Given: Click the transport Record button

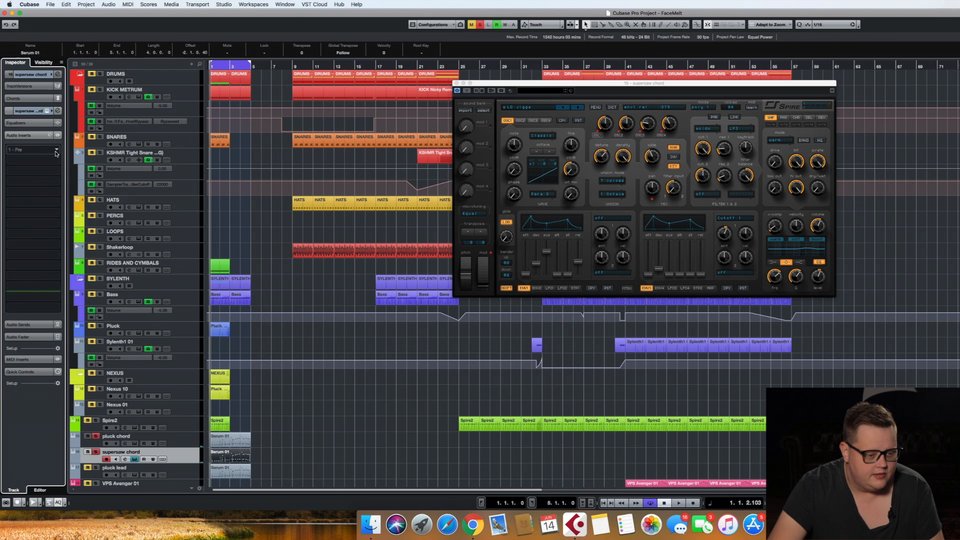Looking at the screenshot, I should pos(693,503).
